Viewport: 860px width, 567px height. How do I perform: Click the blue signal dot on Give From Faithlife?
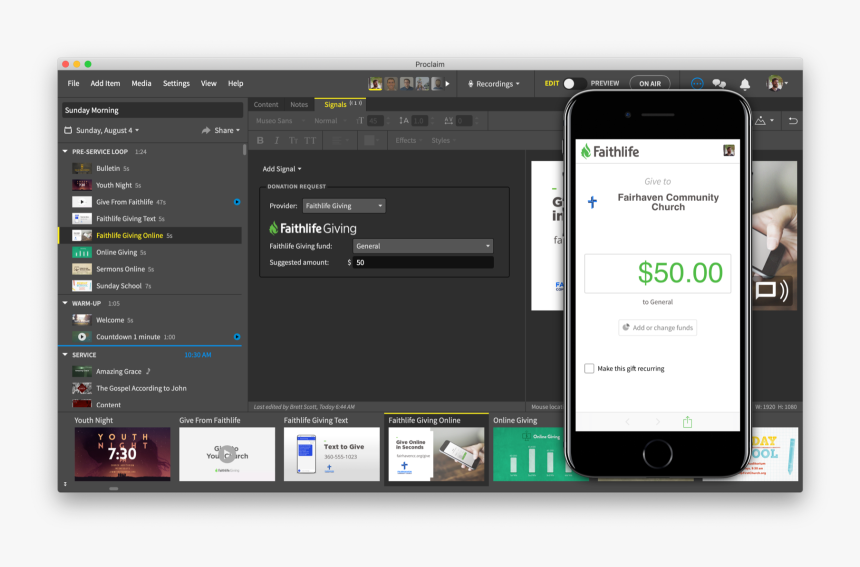[x=237, y=202]
